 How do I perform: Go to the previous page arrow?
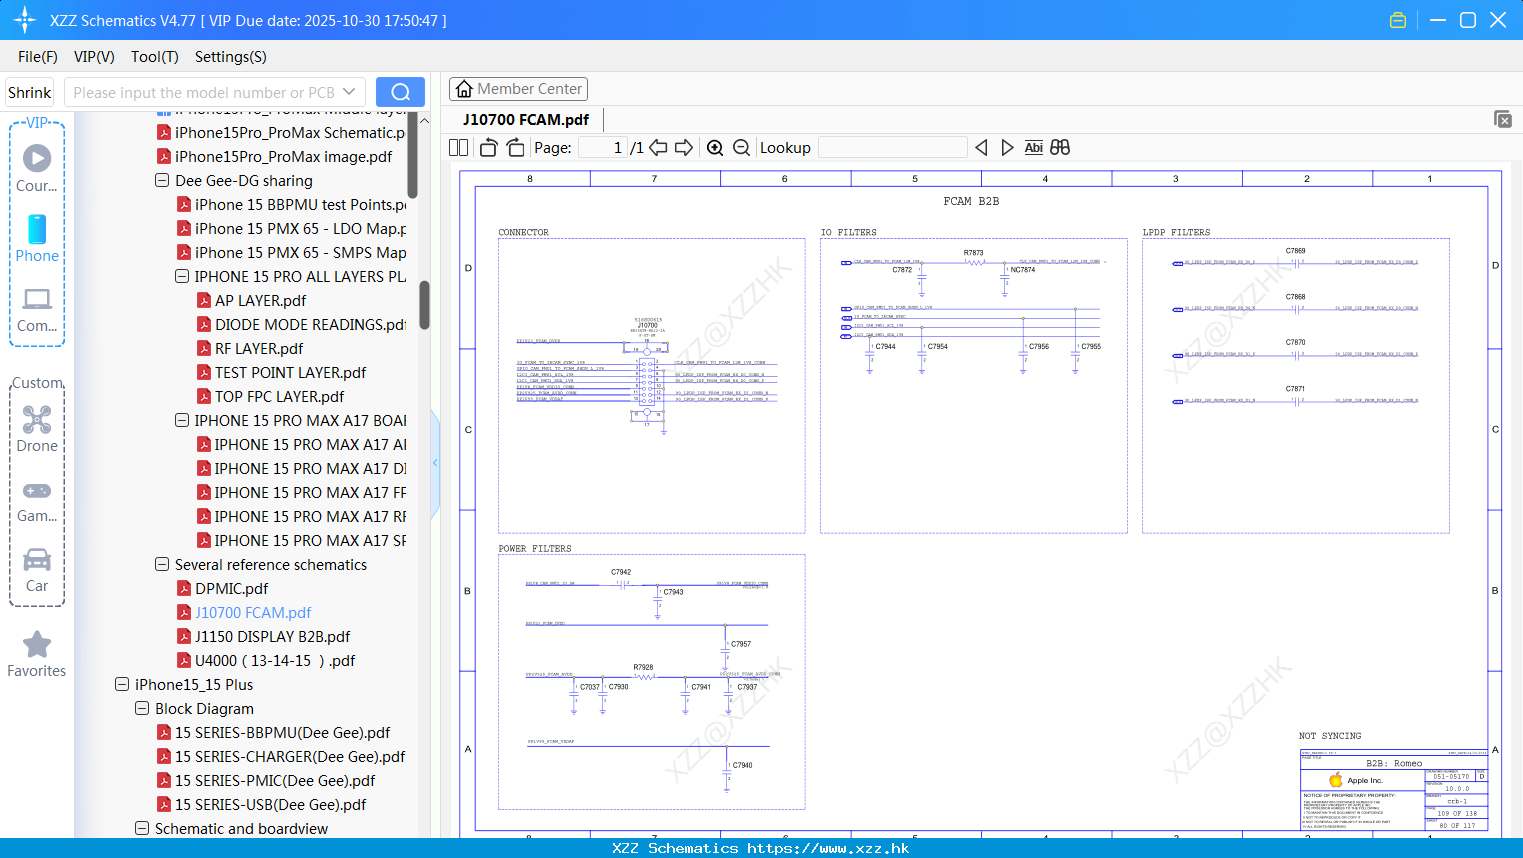pos(658,147)
